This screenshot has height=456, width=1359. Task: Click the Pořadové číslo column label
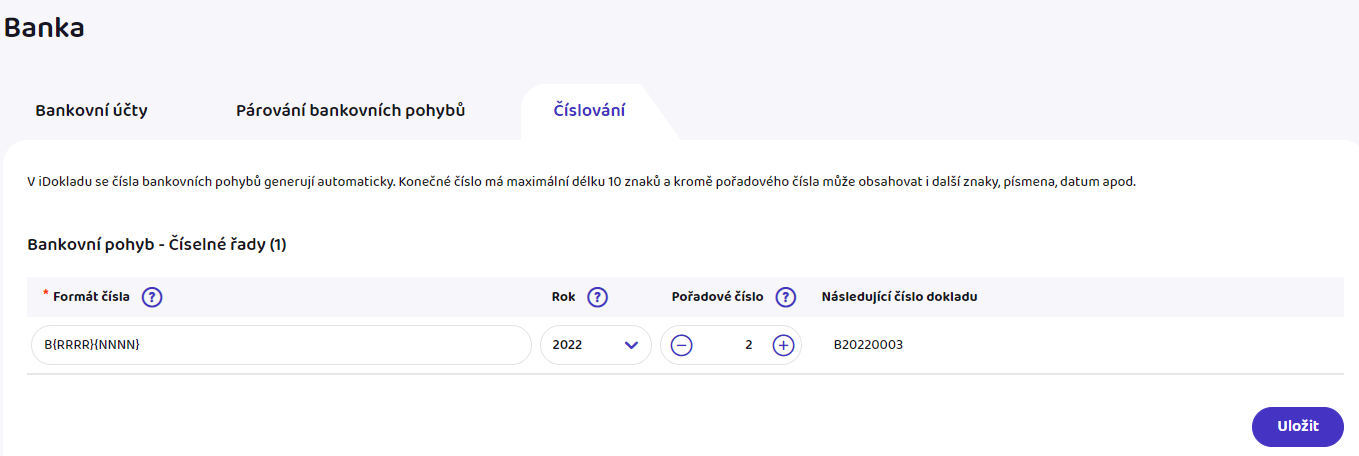[718, 297]
